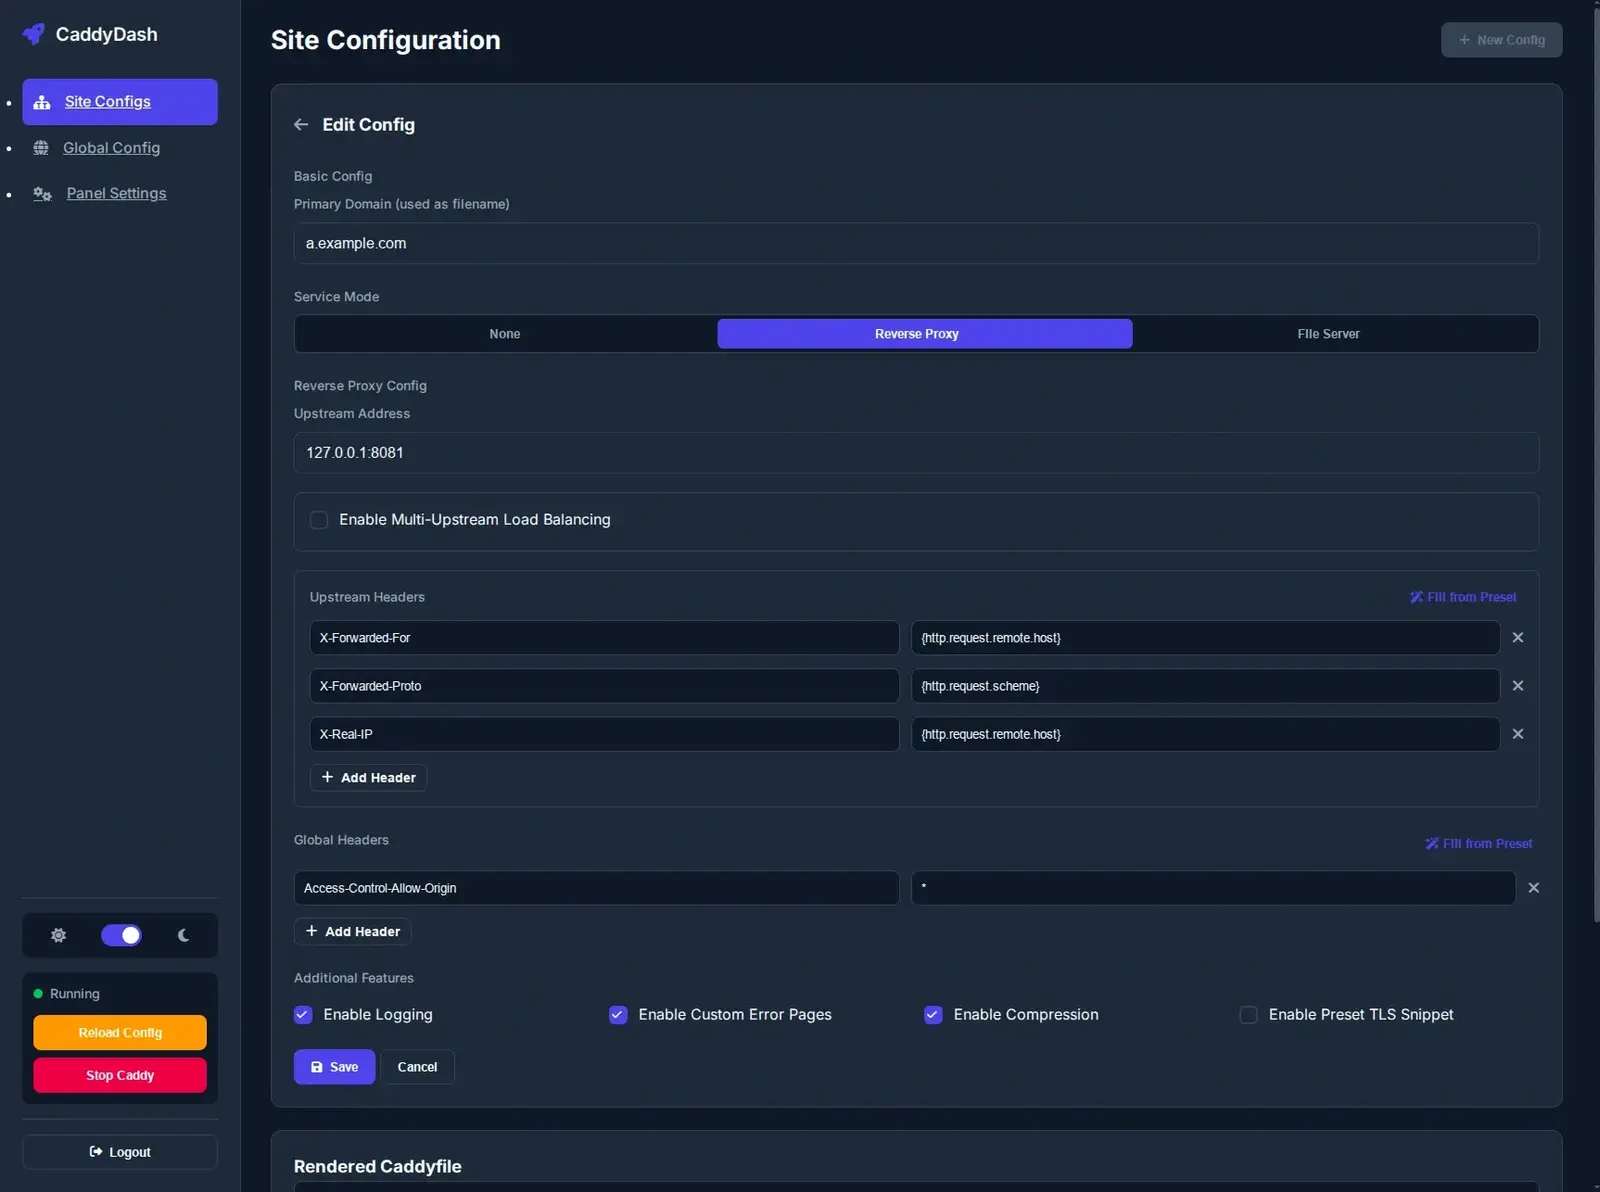The width and height of the screenshot is (1600, 1192).
Task: Edit the X-Forwarded-For header value field
Action: click(x=1205, y=638)
